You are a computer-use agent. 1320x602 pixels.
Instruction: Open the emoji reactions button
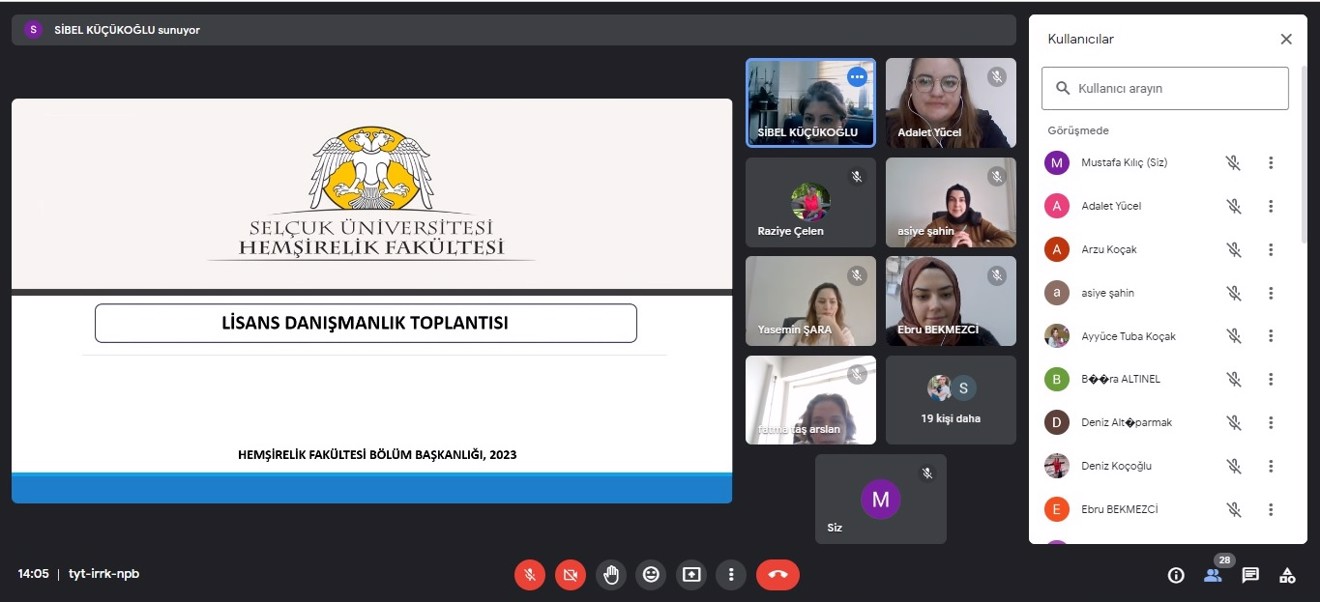pyautogui.click(x=651, y=574)
